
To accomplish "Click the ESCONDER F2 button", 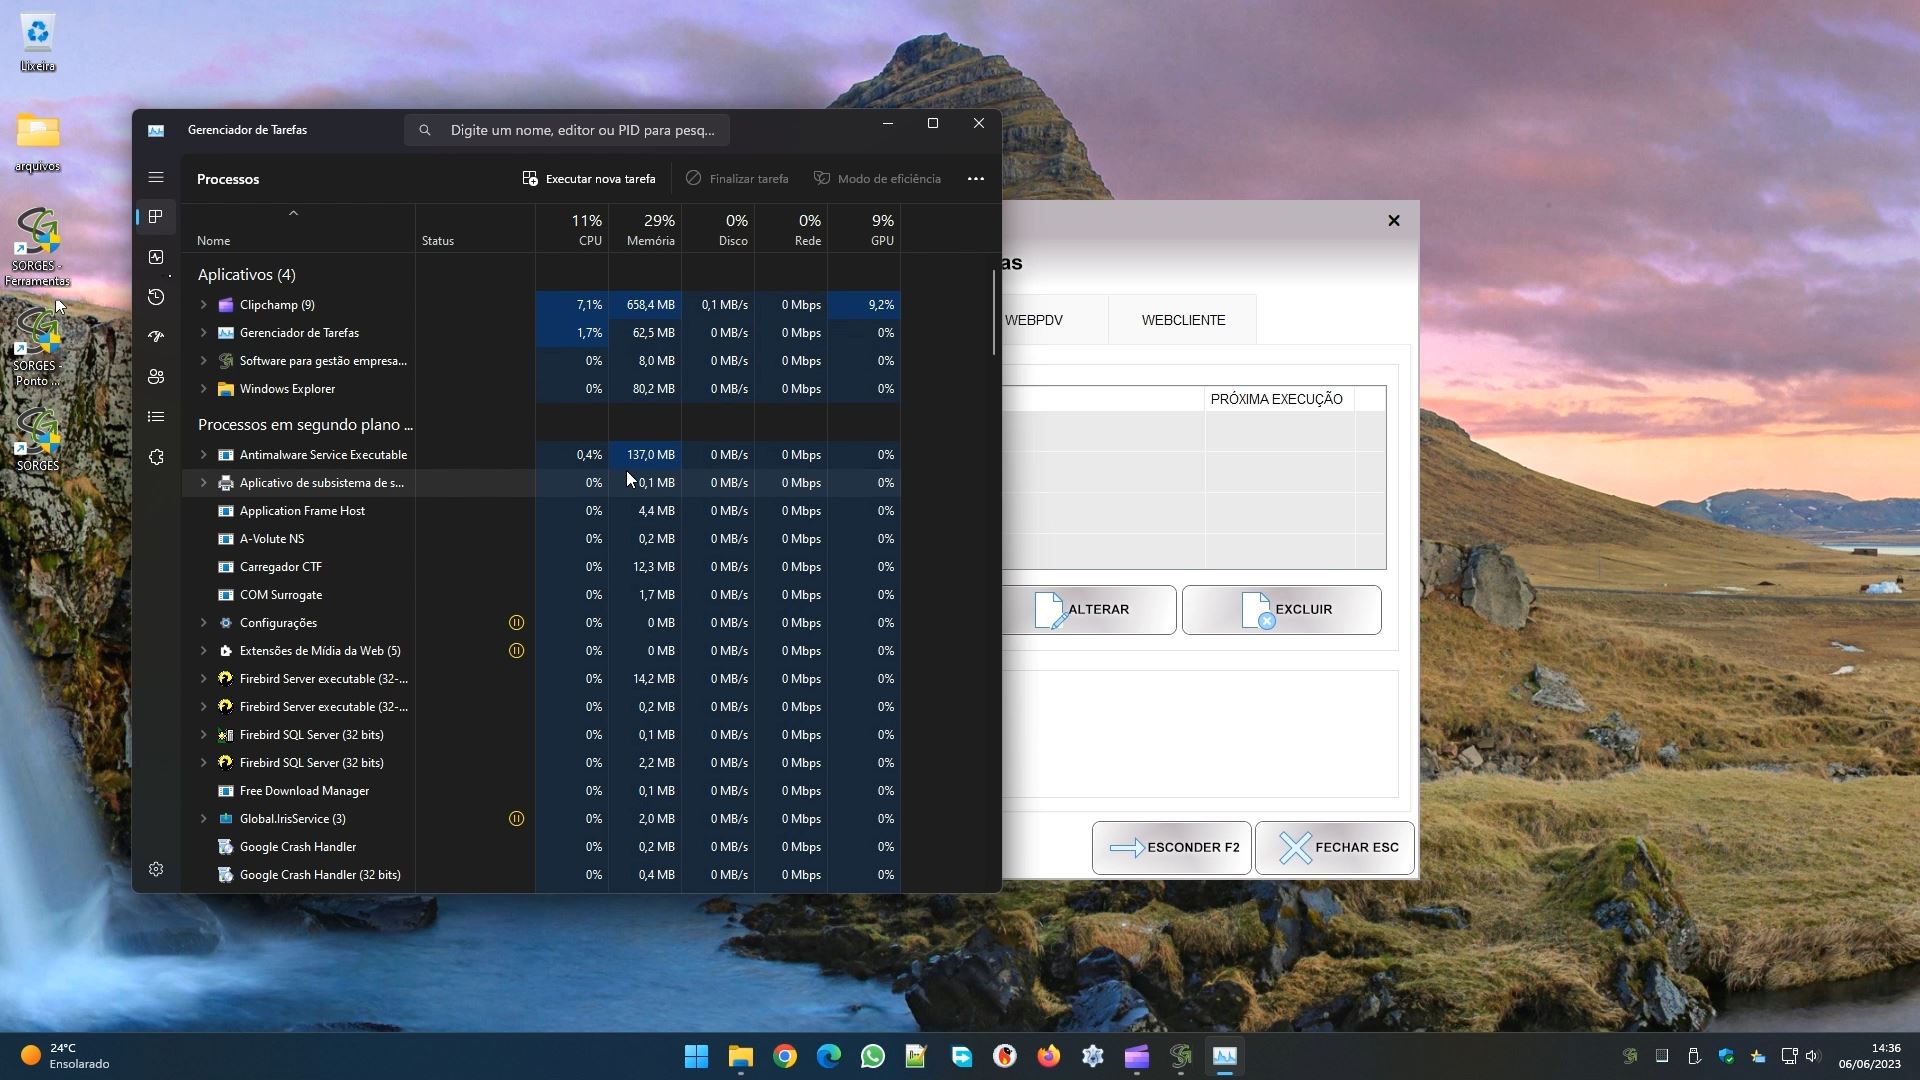I will coord(1172,848).
